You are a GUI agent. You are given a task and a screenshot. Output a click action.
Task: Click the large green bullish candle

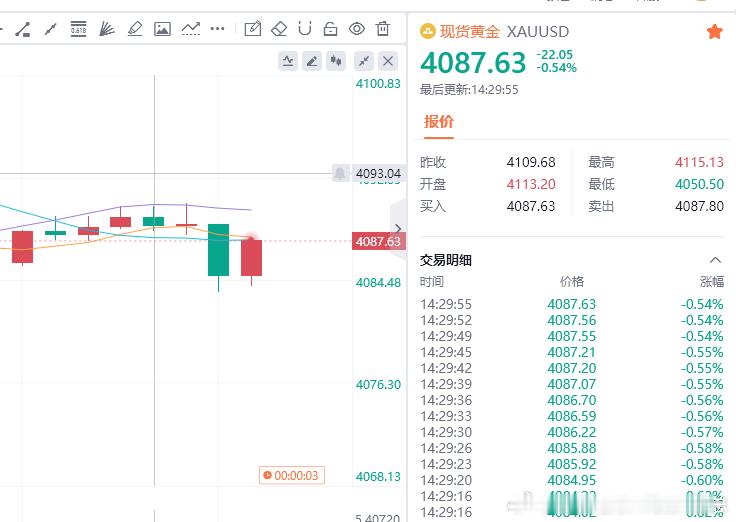pos(218,250)
